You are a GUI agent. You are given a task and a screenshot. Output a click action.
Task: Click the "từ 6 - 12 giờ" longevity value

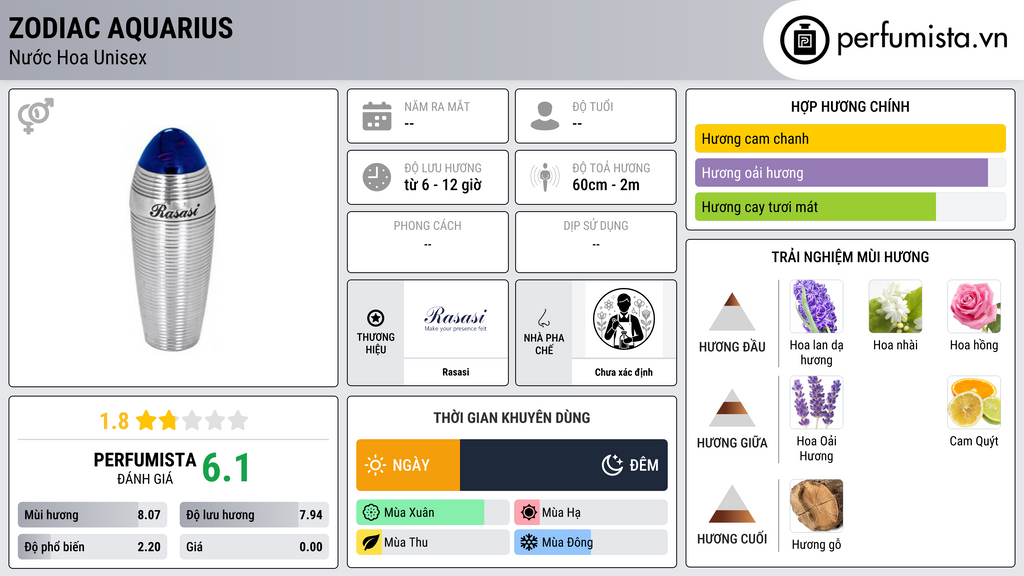[x=443, y=185]
